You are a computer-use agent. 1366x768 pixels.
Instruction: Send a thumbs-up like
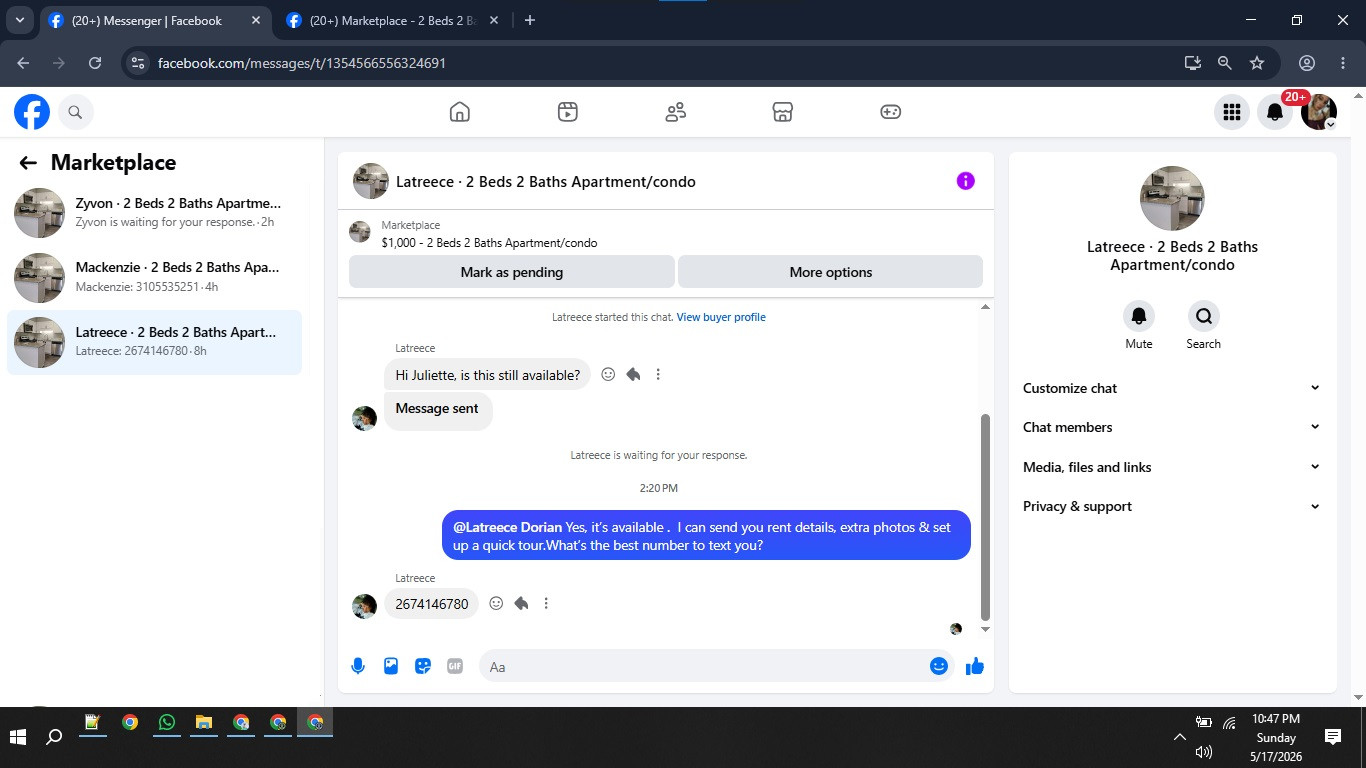point(975,666)
